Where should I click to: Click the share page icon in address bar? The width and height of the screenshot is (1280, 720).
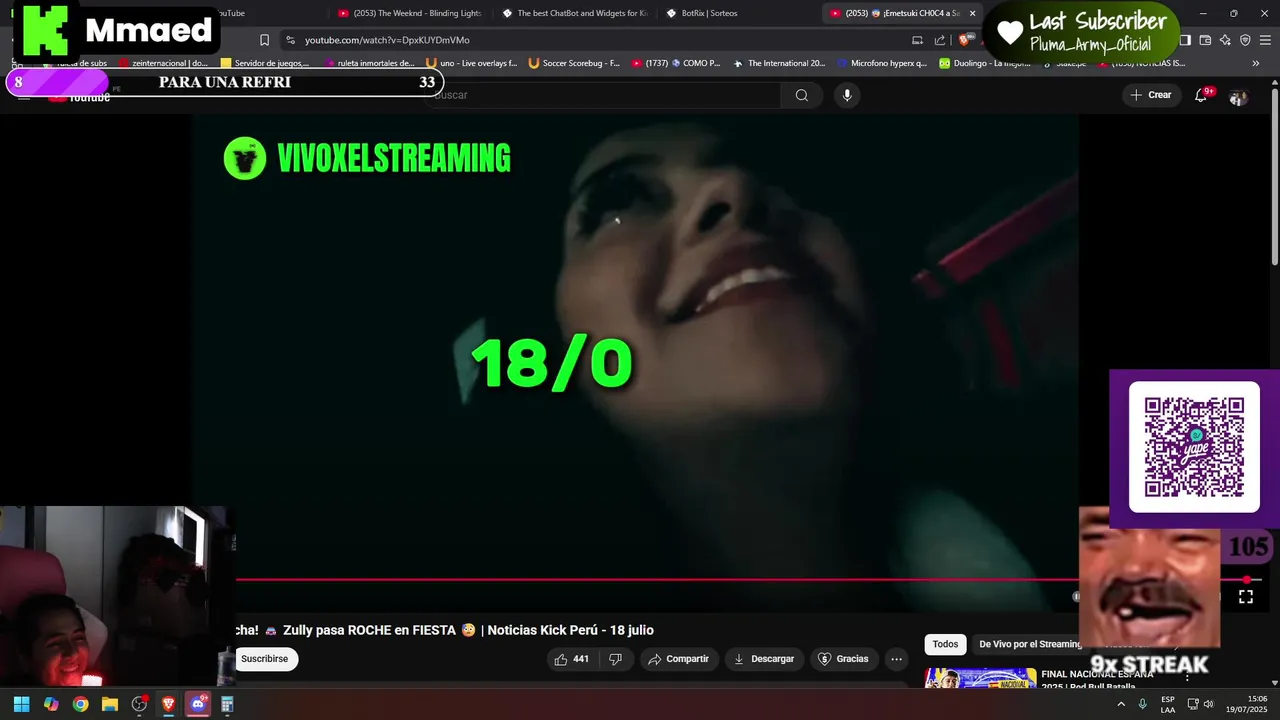click(x=939, y=40)
